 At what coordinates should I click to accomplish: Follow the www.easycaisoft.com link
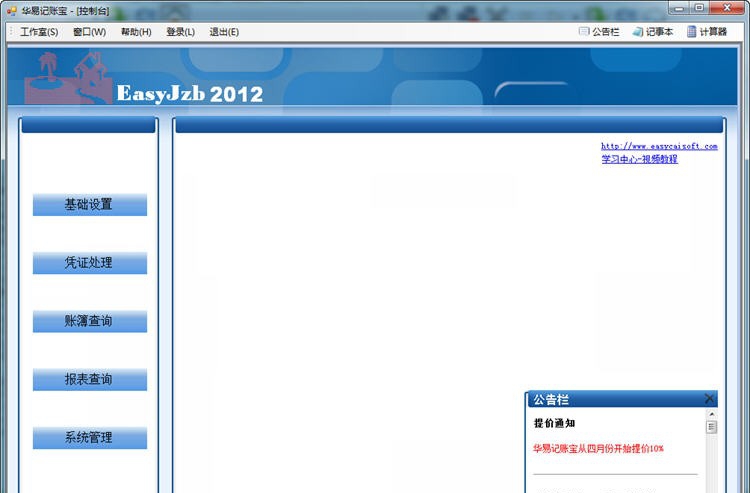659,146
